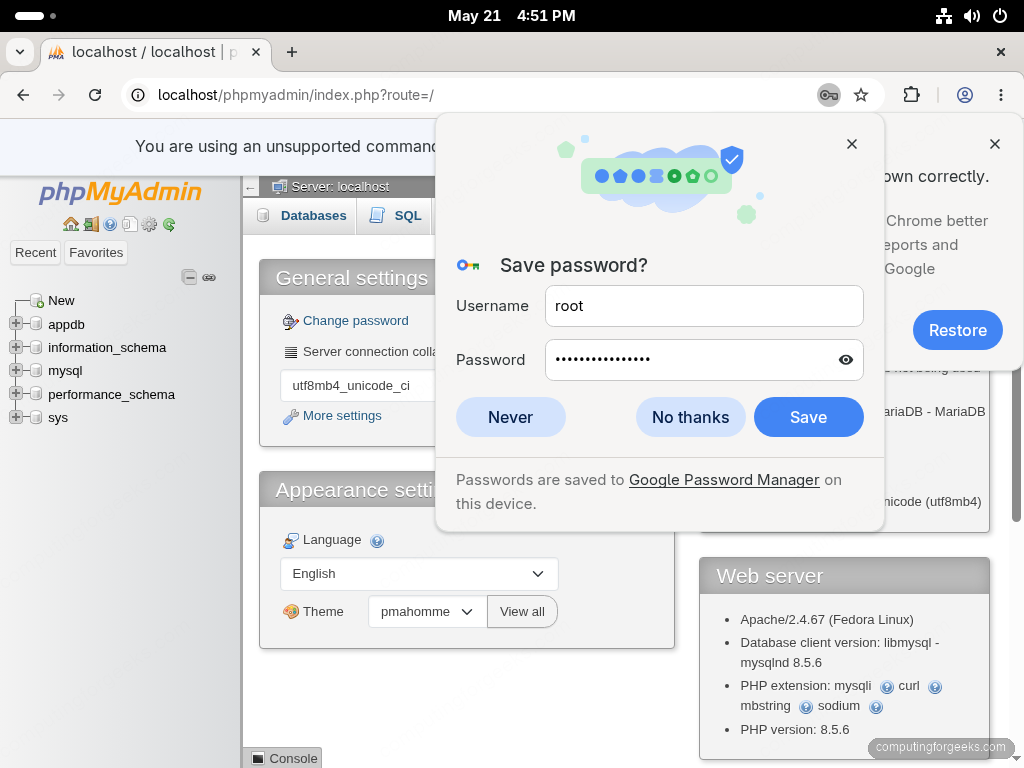
Task: Select the localhost phpMyAdmin browser tab
Action: pyautogui.click(x=156, y=52)
